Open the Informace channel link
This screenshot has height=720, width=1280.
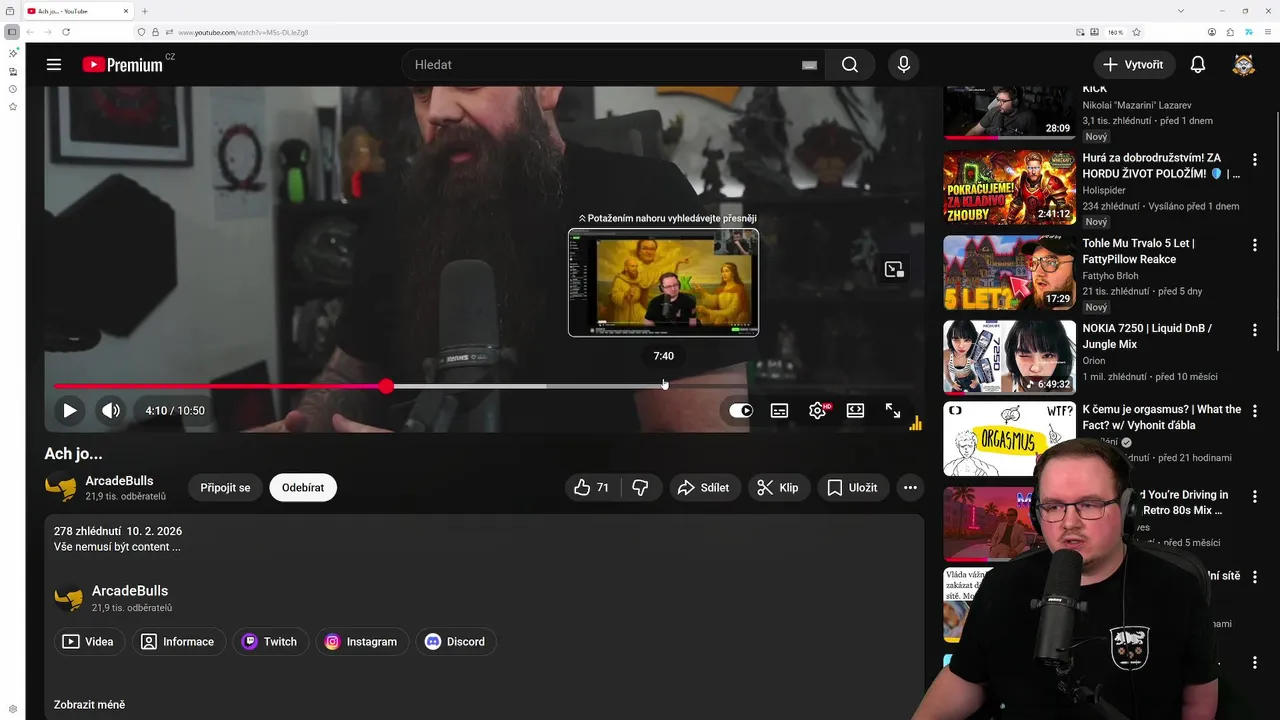pyautogui.click(x=179, y=642)
